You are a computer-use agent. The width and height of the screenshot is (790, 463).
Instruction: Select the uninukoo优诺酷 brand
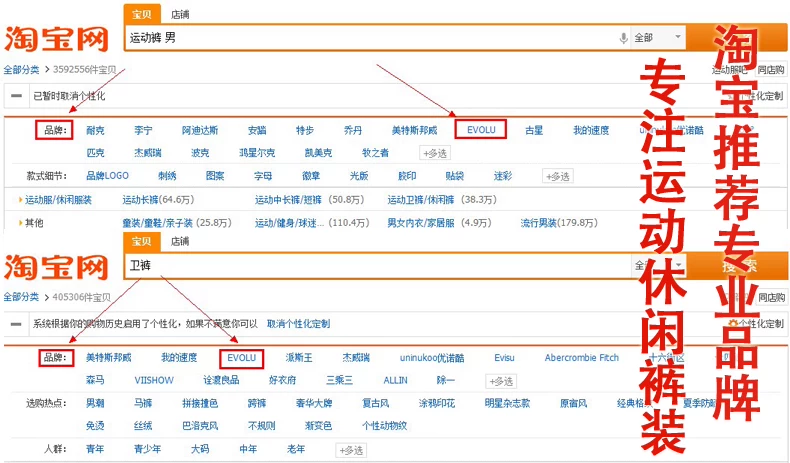pos(432,358)
